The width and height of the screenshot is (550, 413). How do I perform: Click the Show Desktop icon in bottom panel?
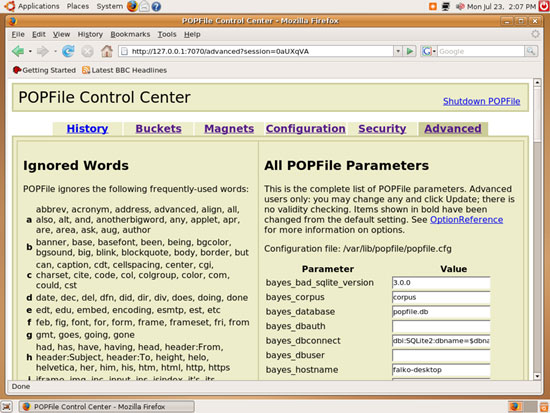click(x=7, y=407)
